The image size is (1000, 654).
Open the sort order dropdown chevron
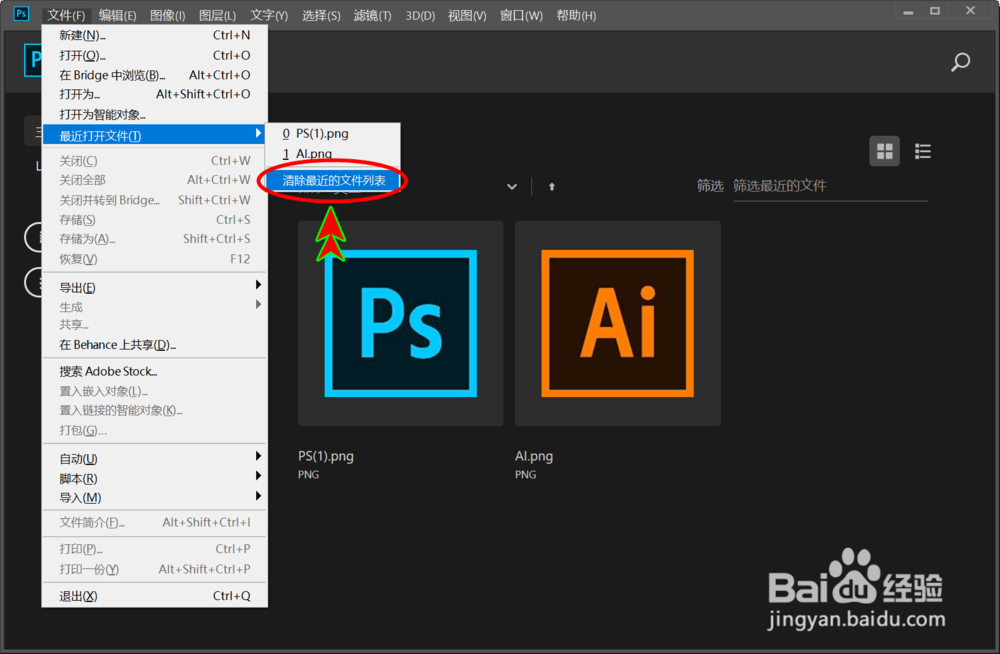(x=511, y=187)
